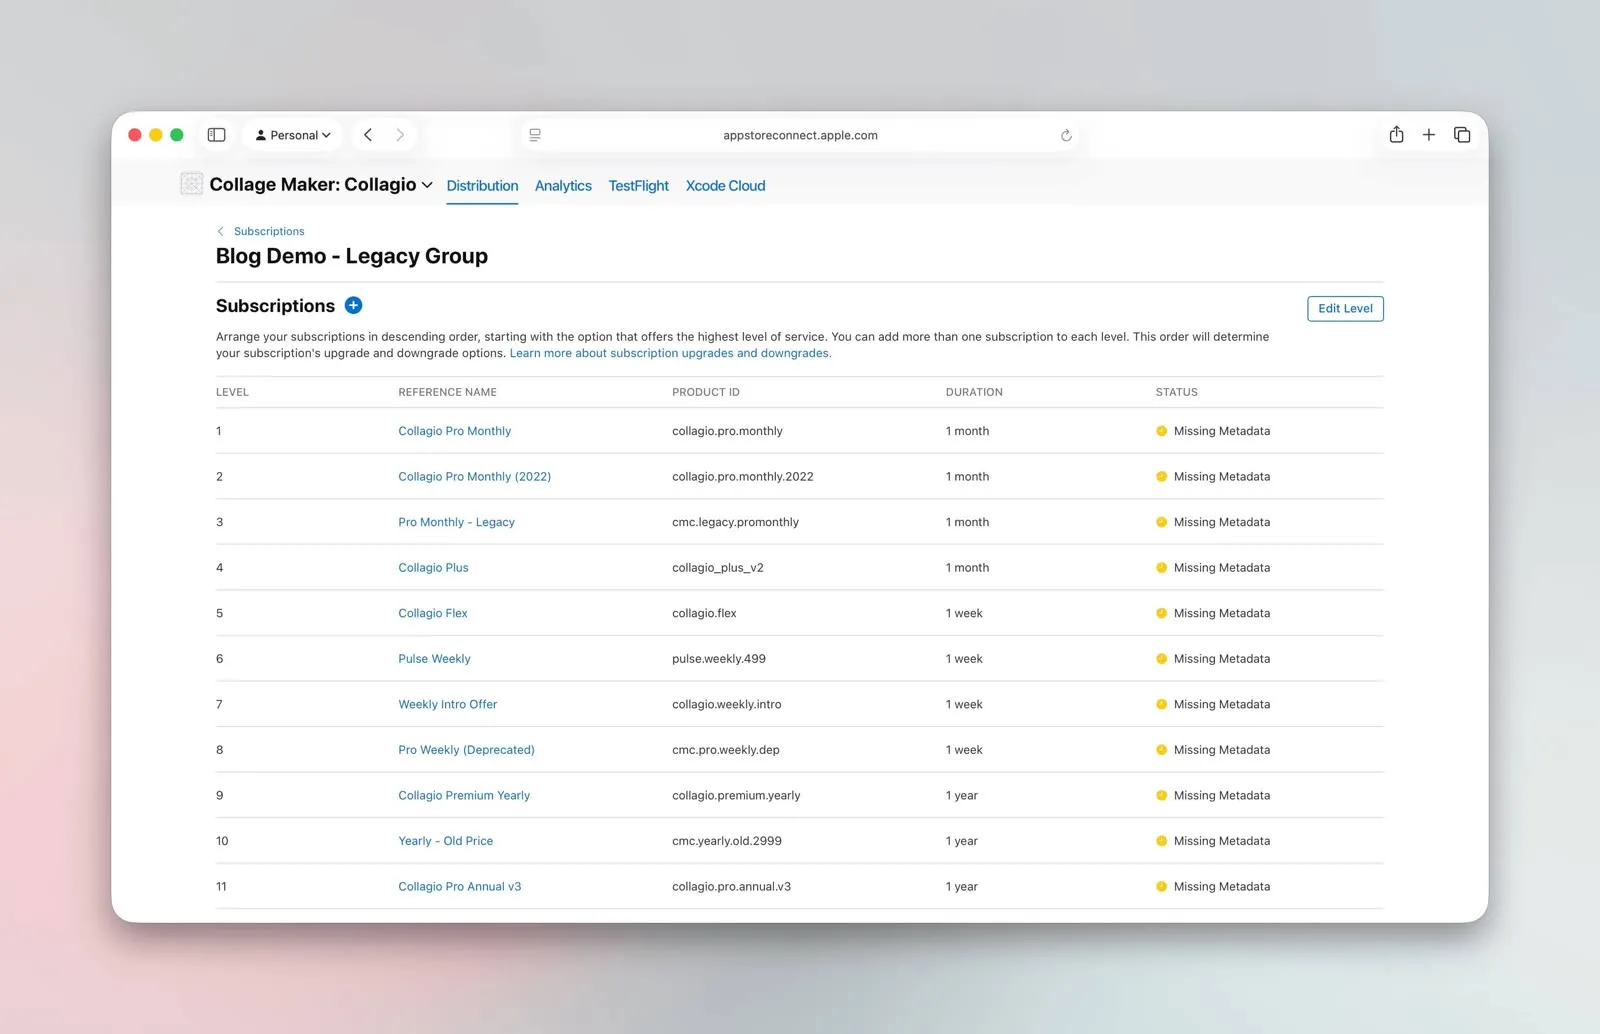Click the PRODUCT ID column header

tap(705, 392)
